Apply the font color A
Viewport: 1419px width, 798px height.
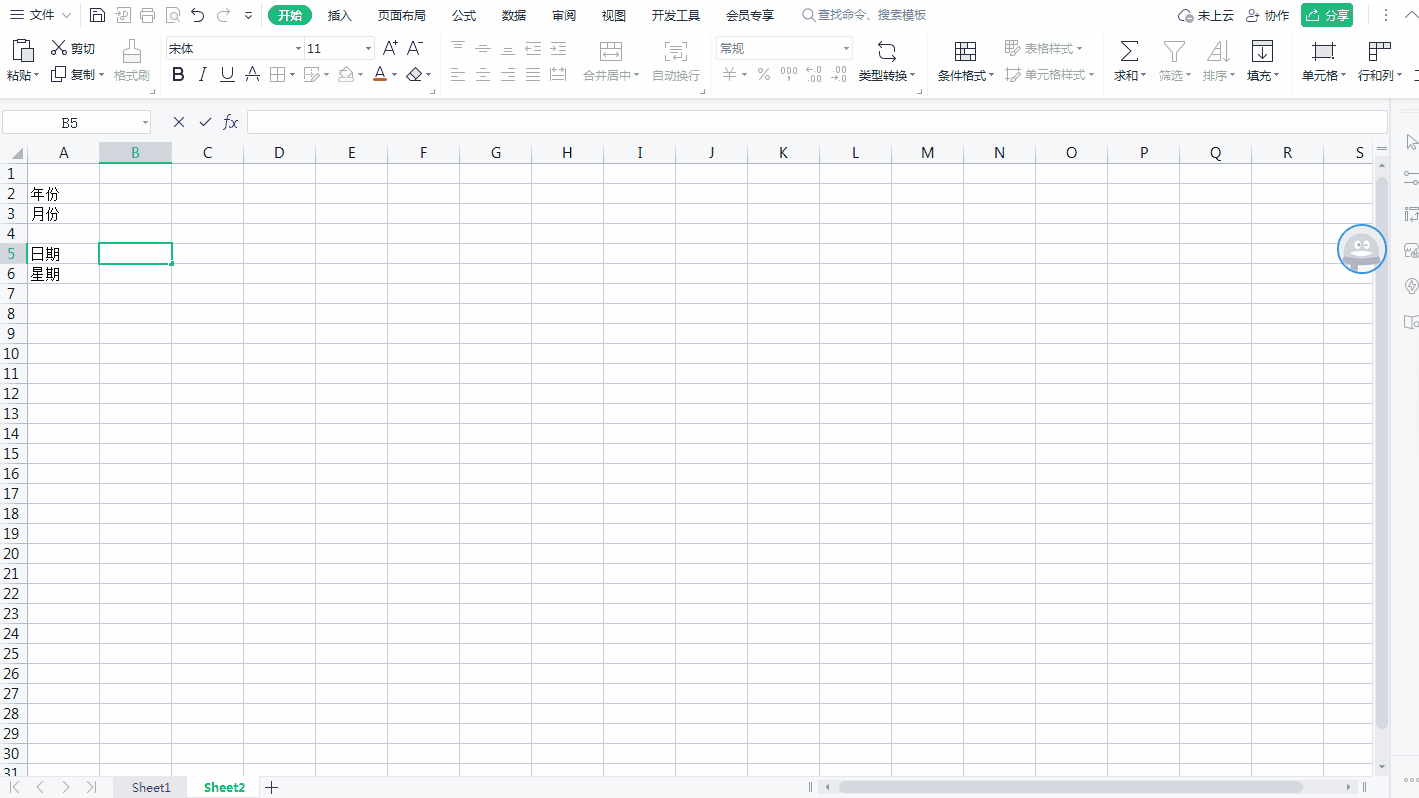pos(380,74)
